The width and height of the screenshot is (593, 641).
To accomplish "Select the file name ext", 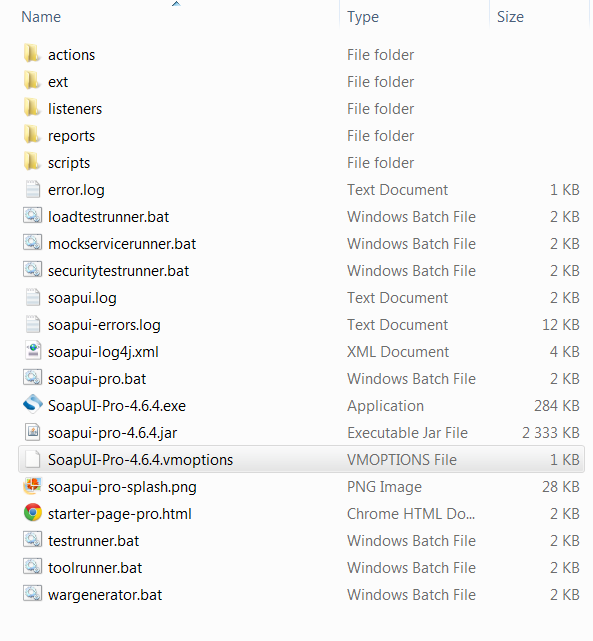I will coord(58,82).
